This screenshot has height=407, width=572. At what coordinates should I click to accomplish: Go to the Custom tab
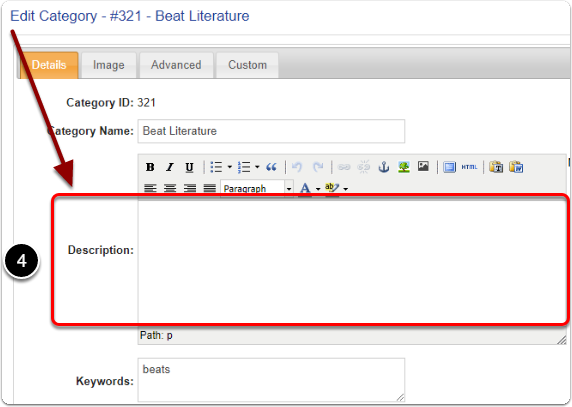pyautogui.click(x=247, y=65)
